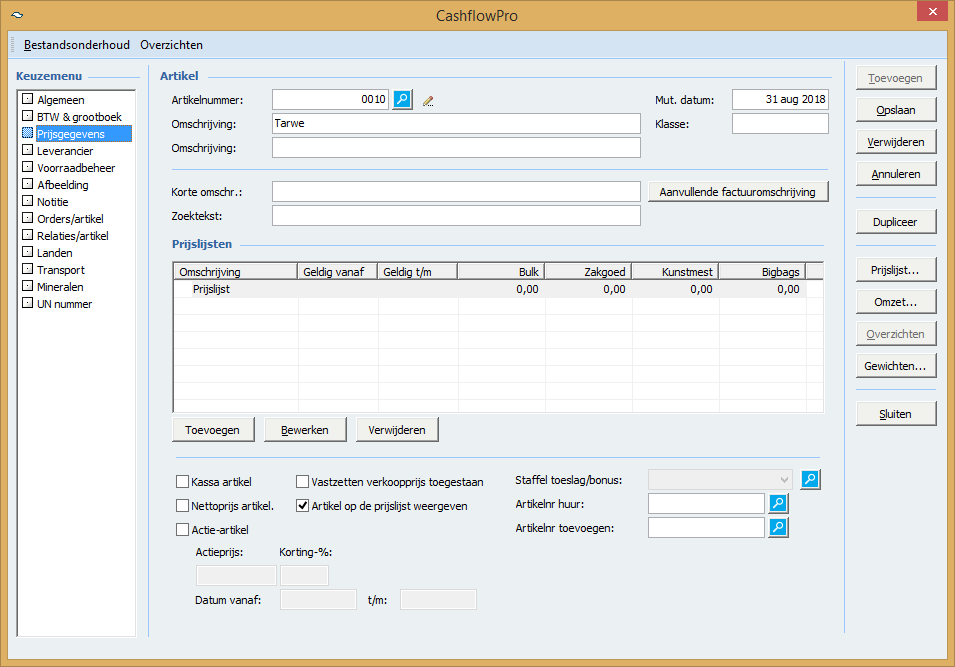955x667 pixels.
Task: Open the Prijslijst... button
Action: pos(896,270)
